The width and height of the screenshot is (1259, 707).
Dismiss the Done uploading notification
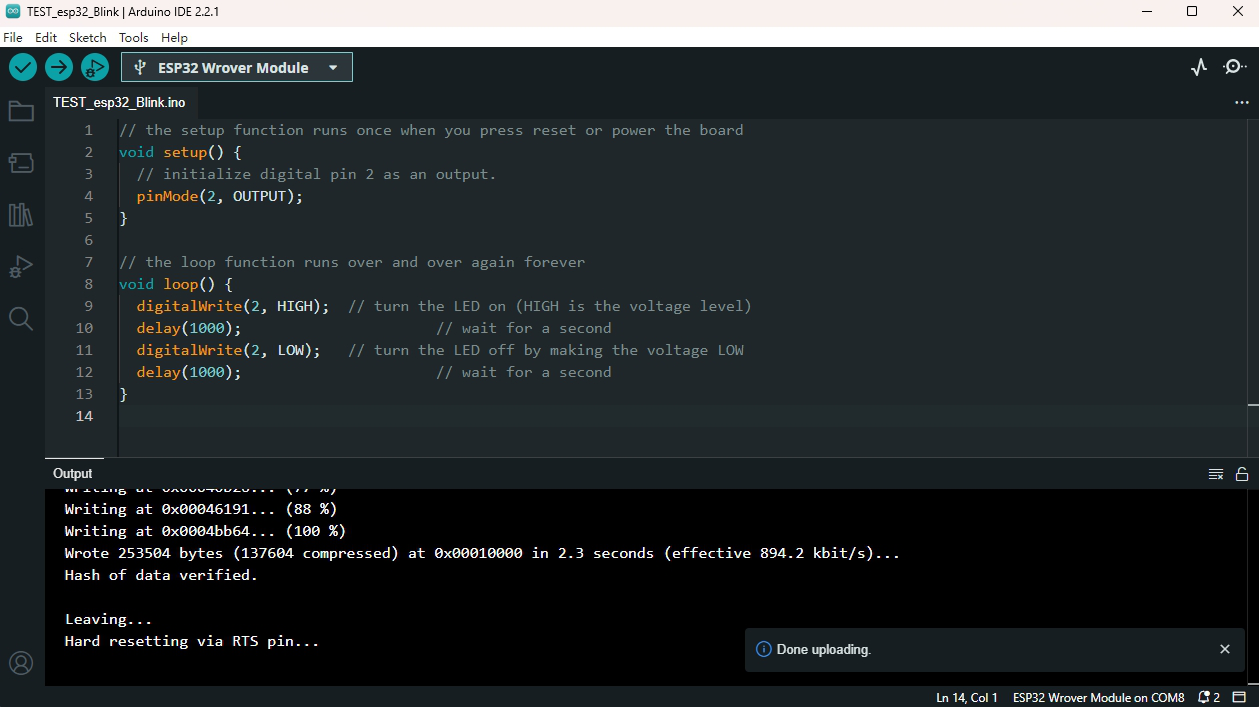1225,649
